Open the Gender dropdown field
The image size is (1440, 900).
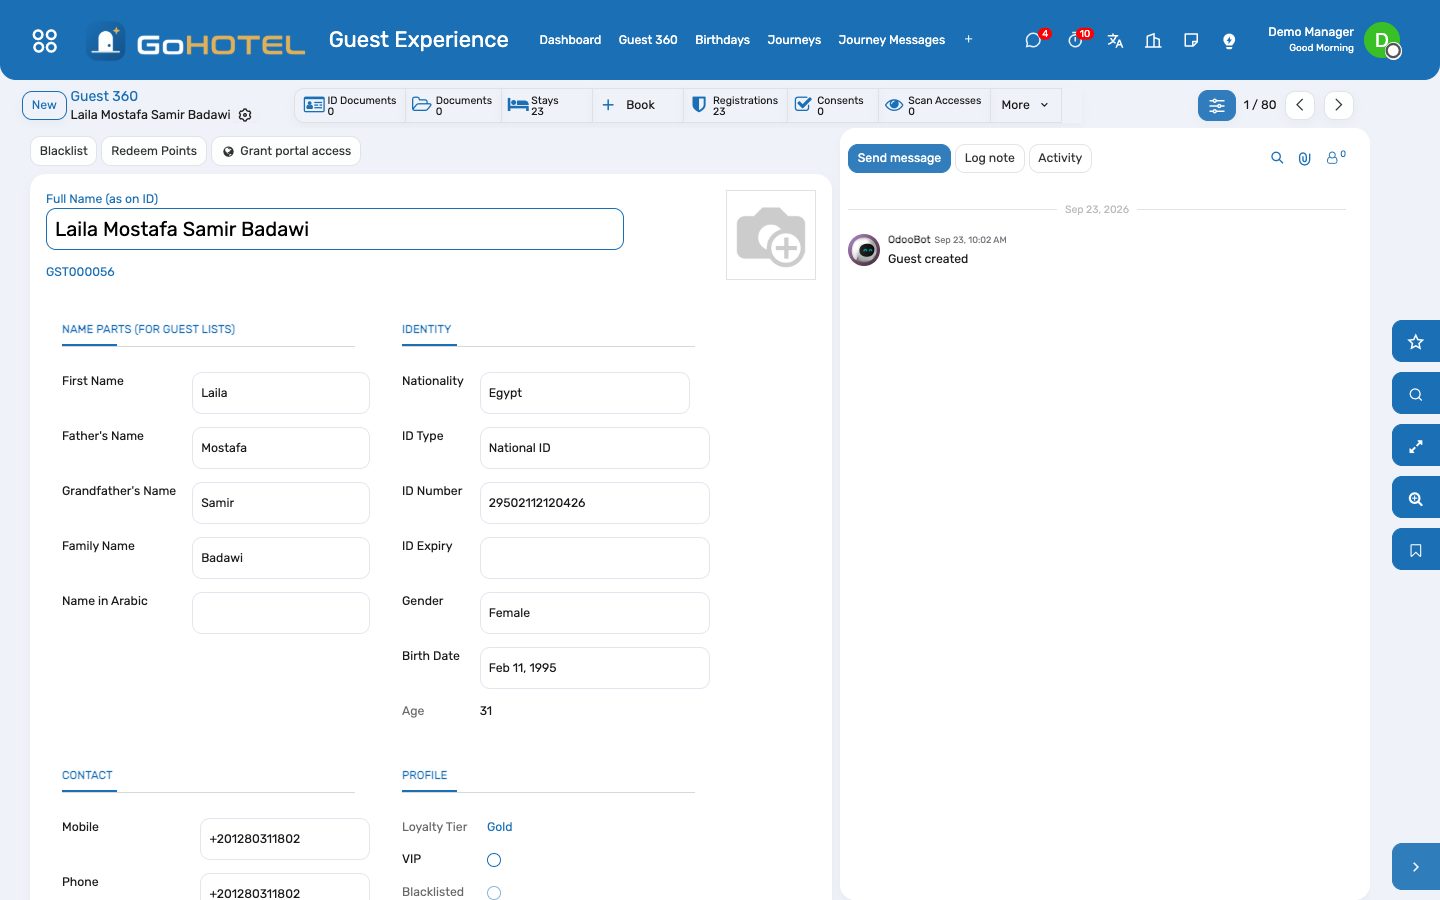[595, 613]
